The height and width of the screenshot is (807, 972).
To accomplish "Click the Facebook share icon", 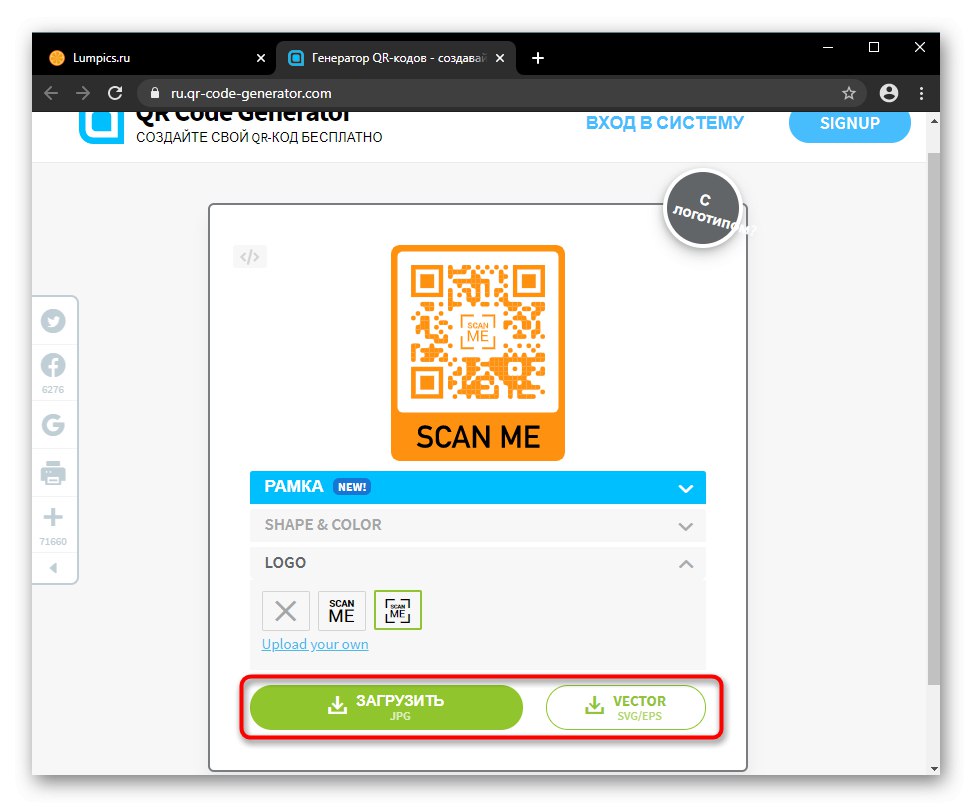I will [x=53, y=365].
